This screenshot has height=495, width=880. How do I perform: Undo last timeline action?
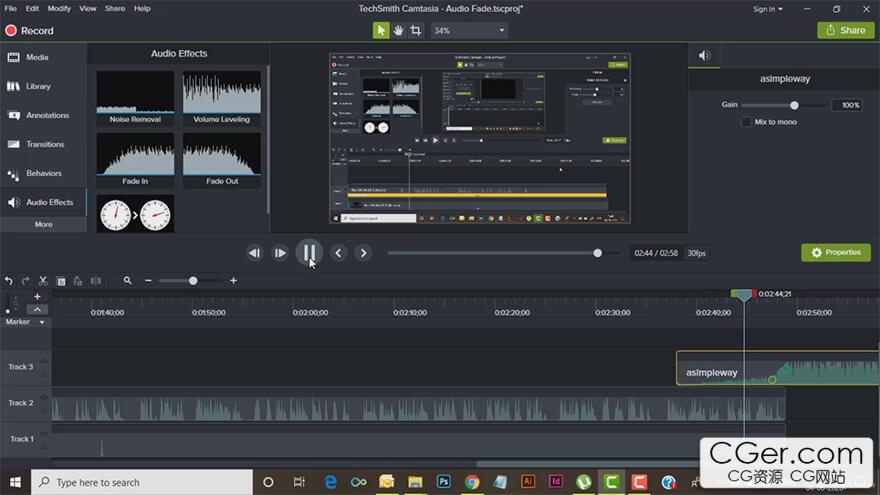[8, 281]
